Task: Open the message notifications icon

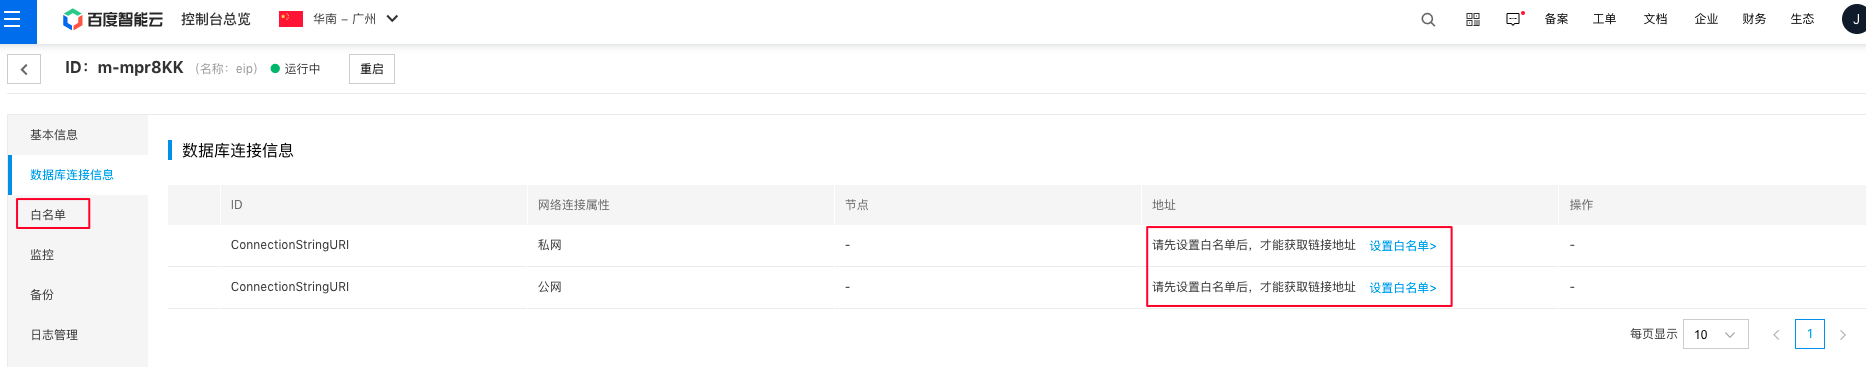Action: click(x=1514, y=19)
